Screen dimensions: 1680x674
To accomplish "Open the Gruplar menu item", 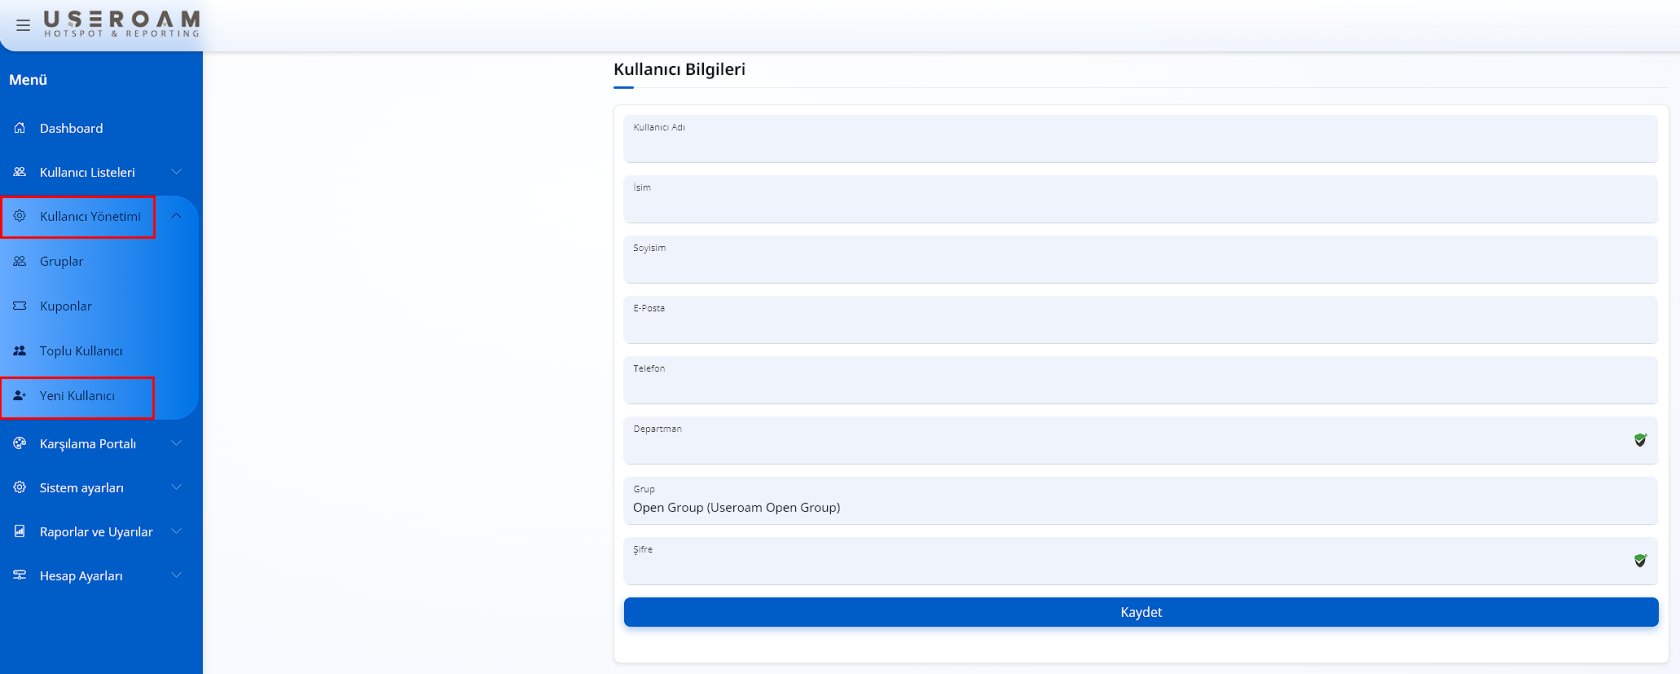I will [62, 261].
